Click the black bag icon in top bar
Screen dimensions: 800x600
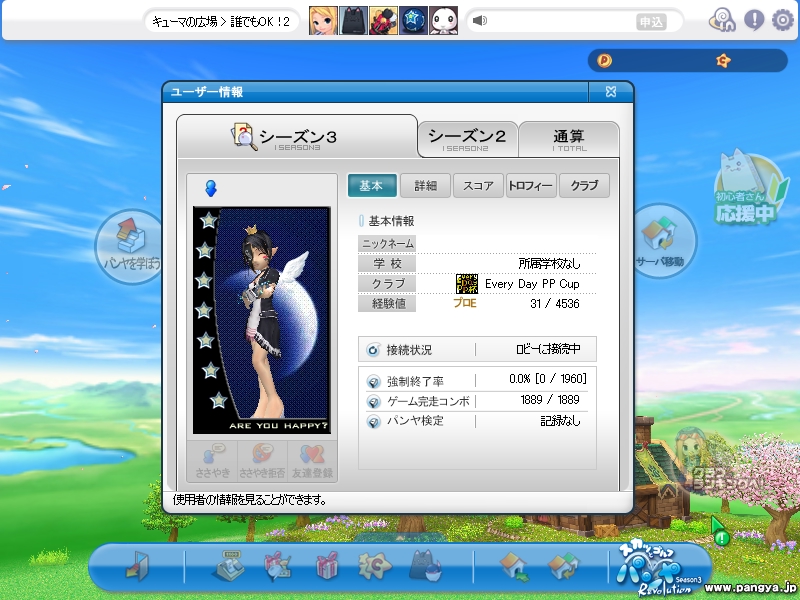click(353, 20)
